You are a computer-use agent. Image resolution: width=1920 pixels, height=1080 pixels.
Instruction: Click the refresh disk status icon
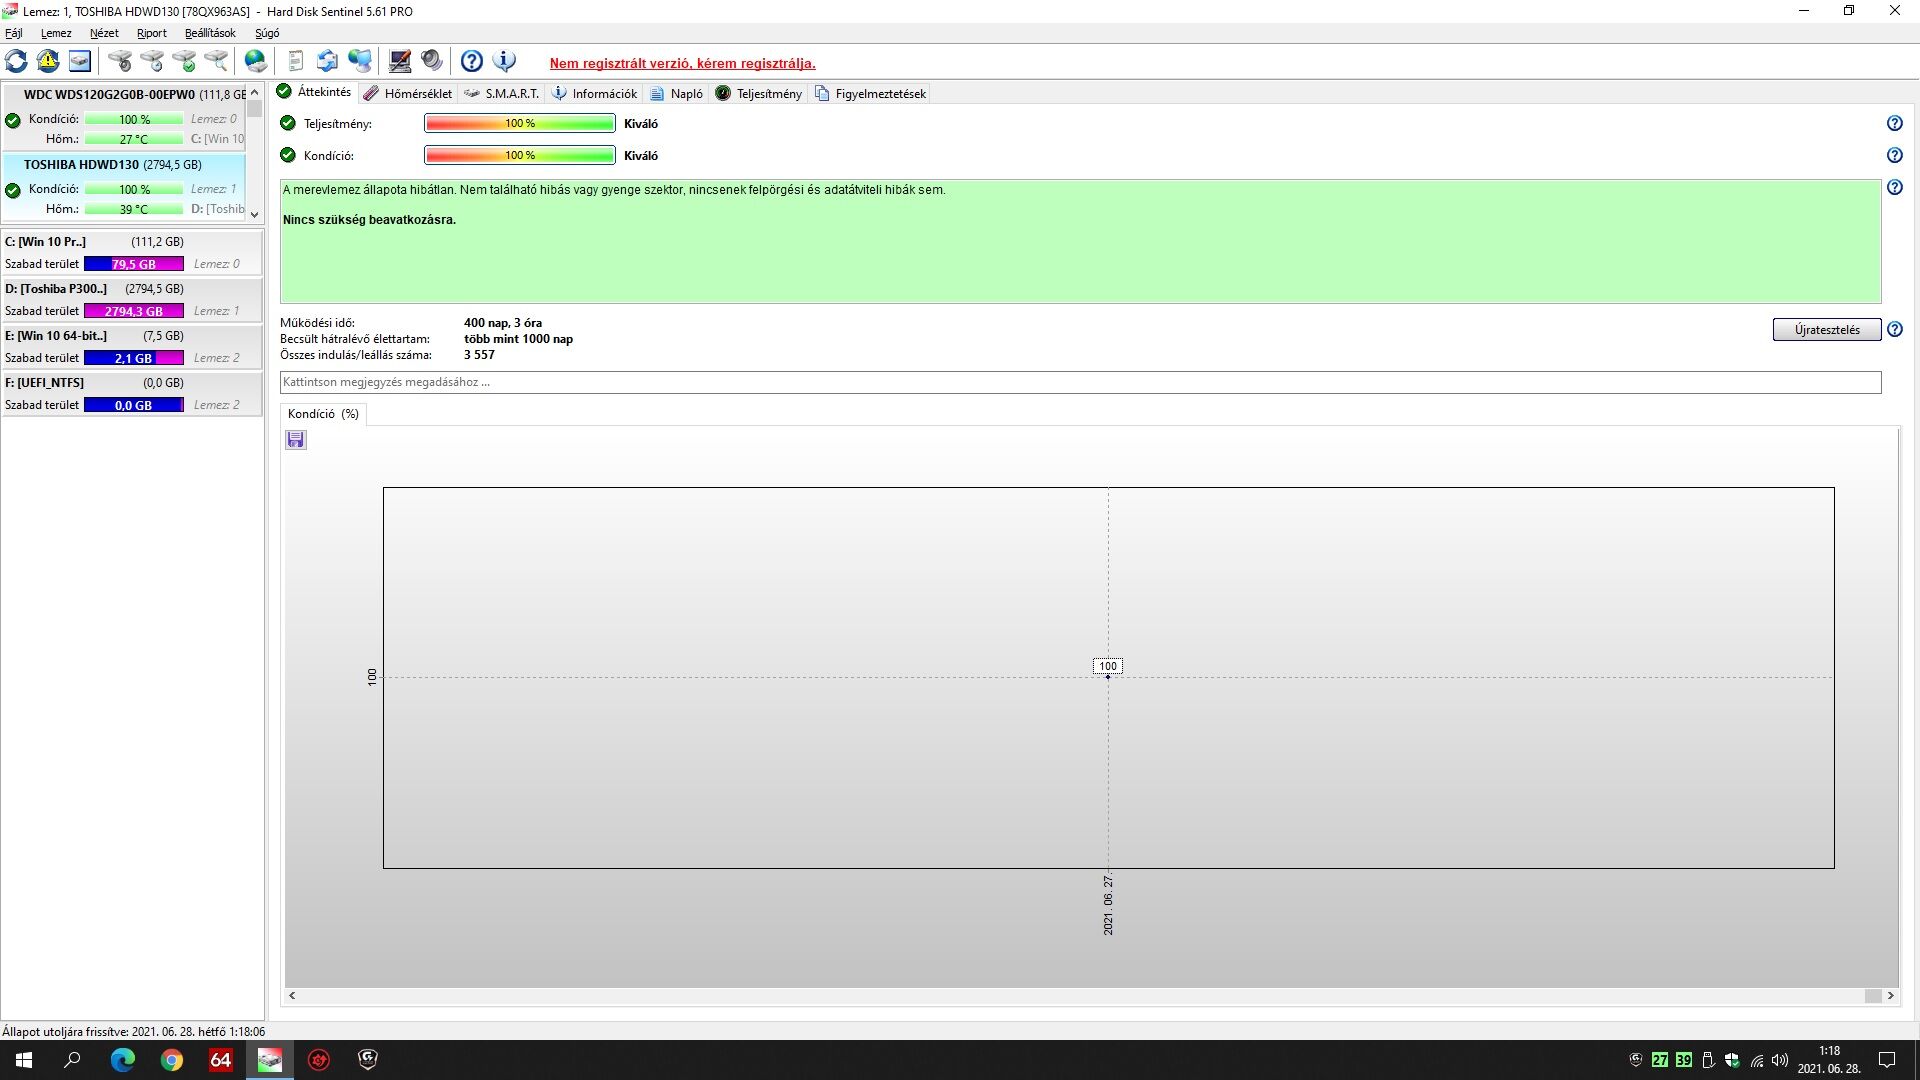pos(17,62)
